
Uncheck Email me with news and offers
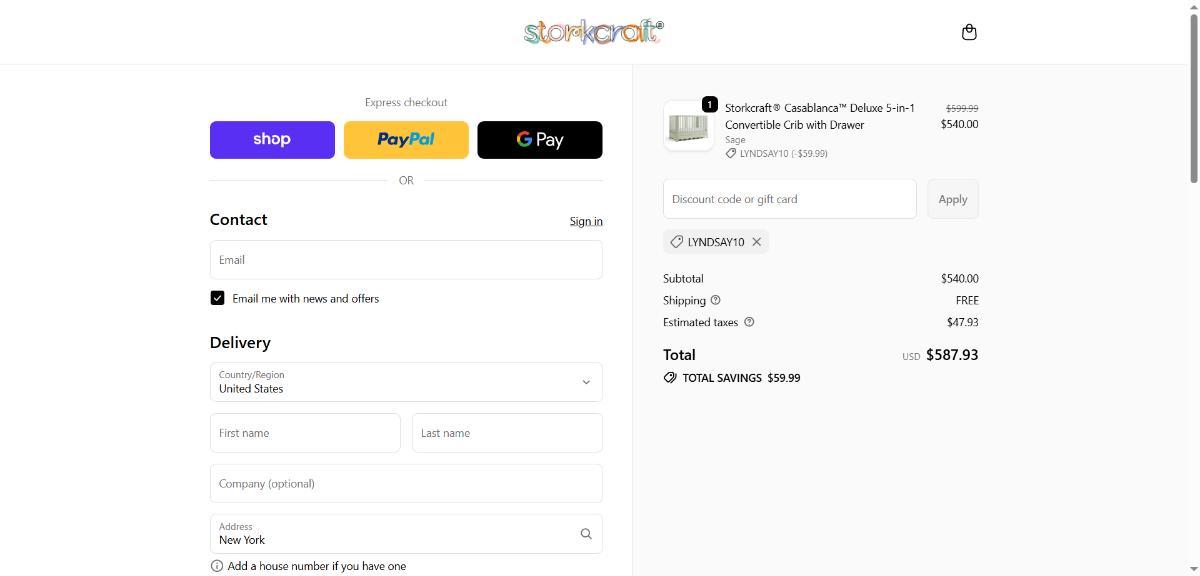[x=217, y=298]
